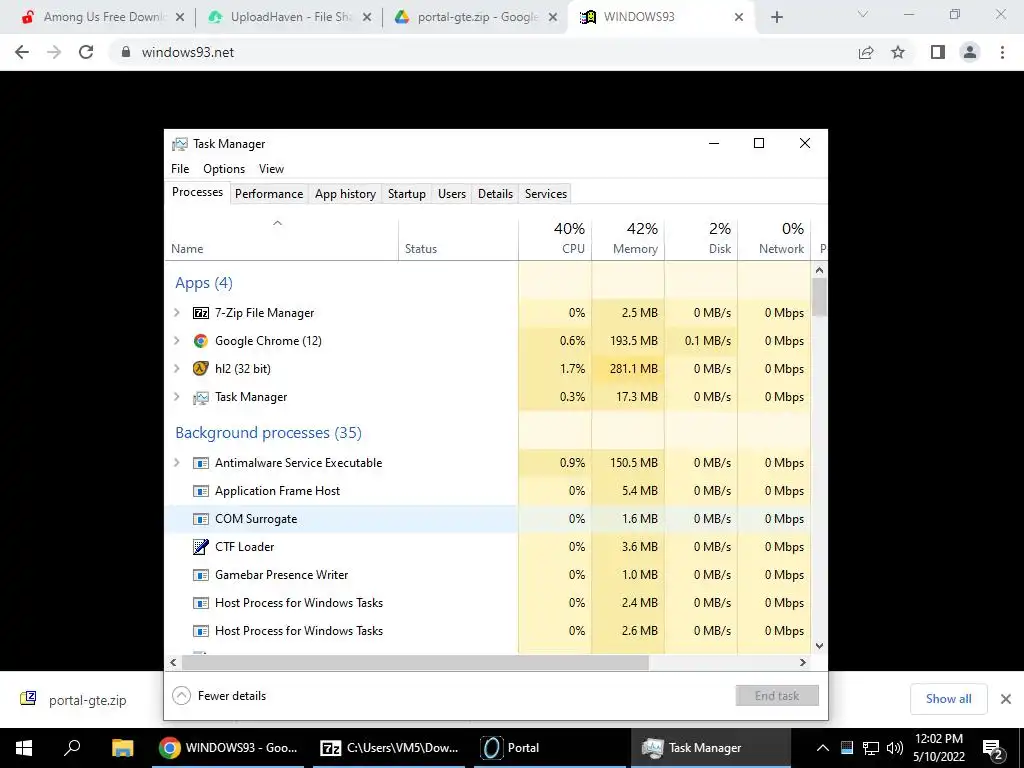
Task: Expand the Task Manager process group
Action: [176, 396]
